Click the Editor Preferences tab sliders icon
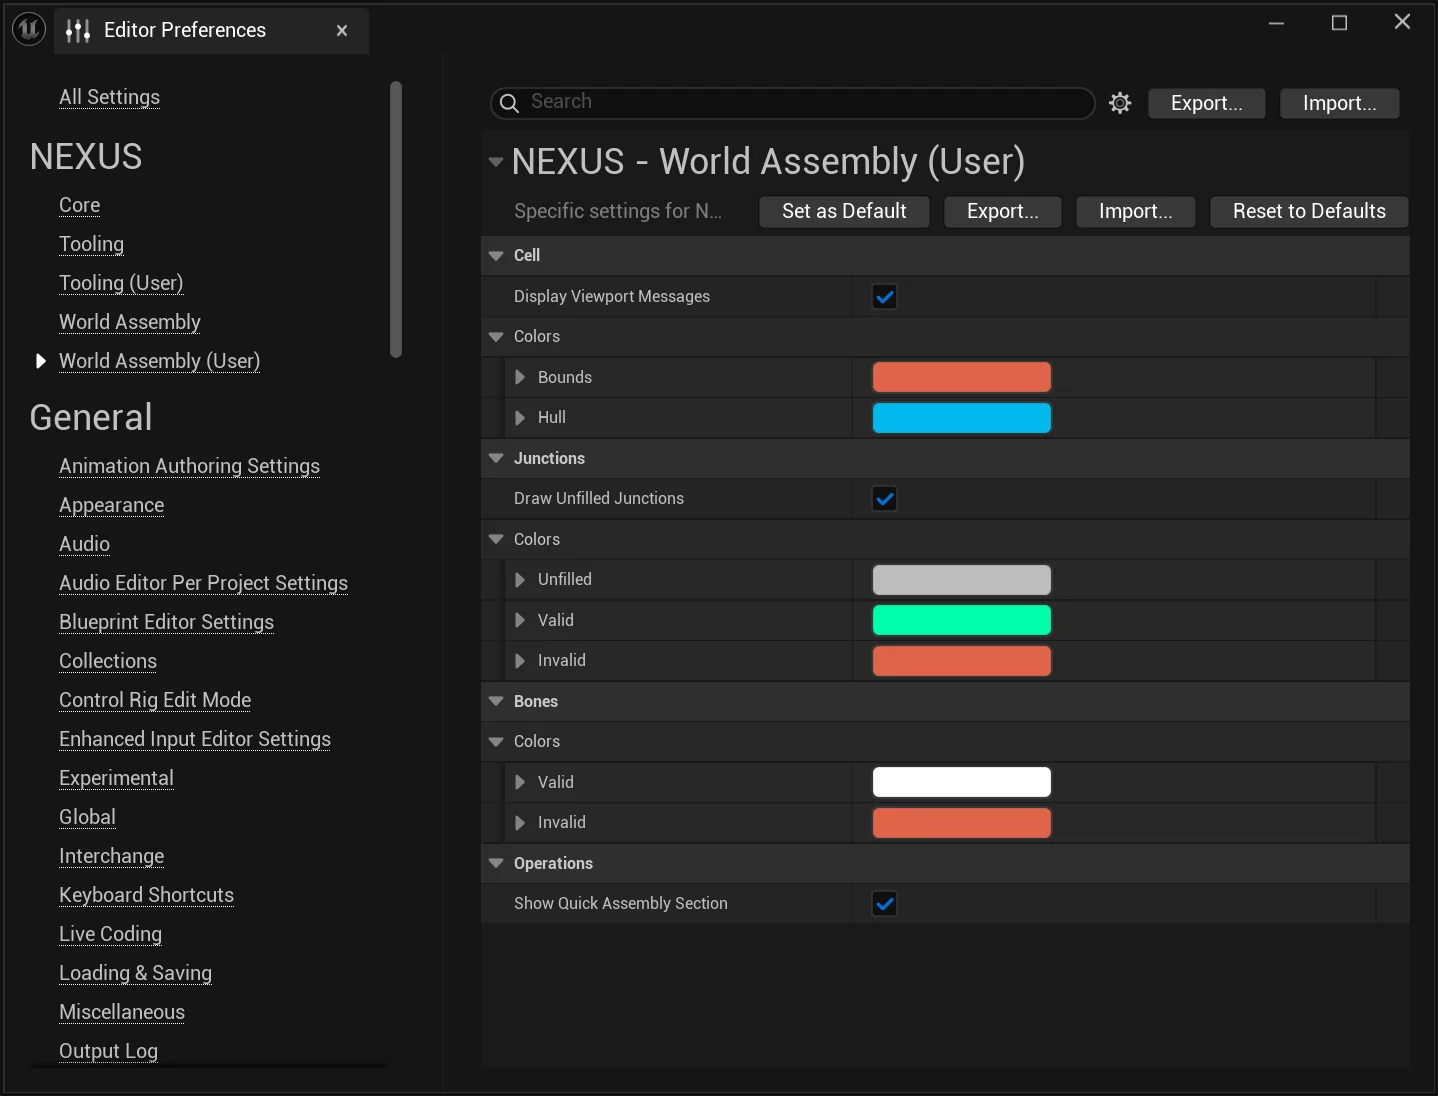The height and width of the screenshot is (1096, 1438). click(78, 31)
